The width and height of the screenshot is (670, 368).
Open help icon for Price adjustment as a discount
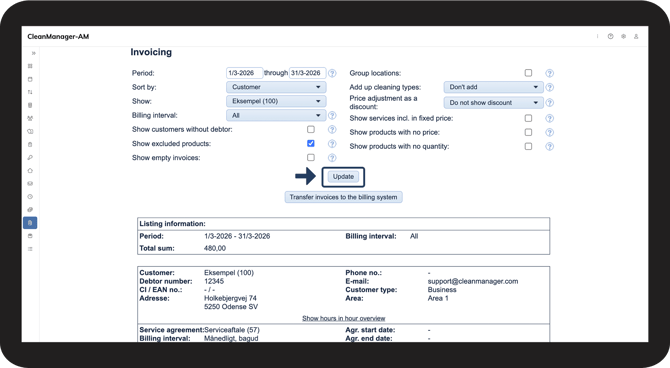550,103
